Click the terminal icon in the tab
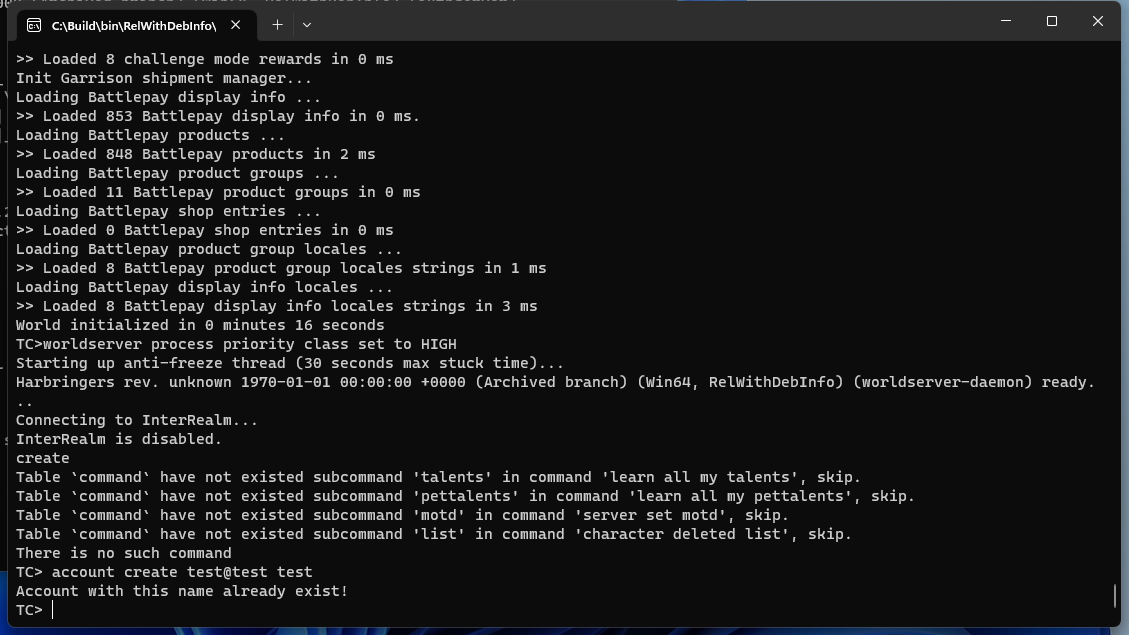 pyautogui.click(x=34, y=25)
